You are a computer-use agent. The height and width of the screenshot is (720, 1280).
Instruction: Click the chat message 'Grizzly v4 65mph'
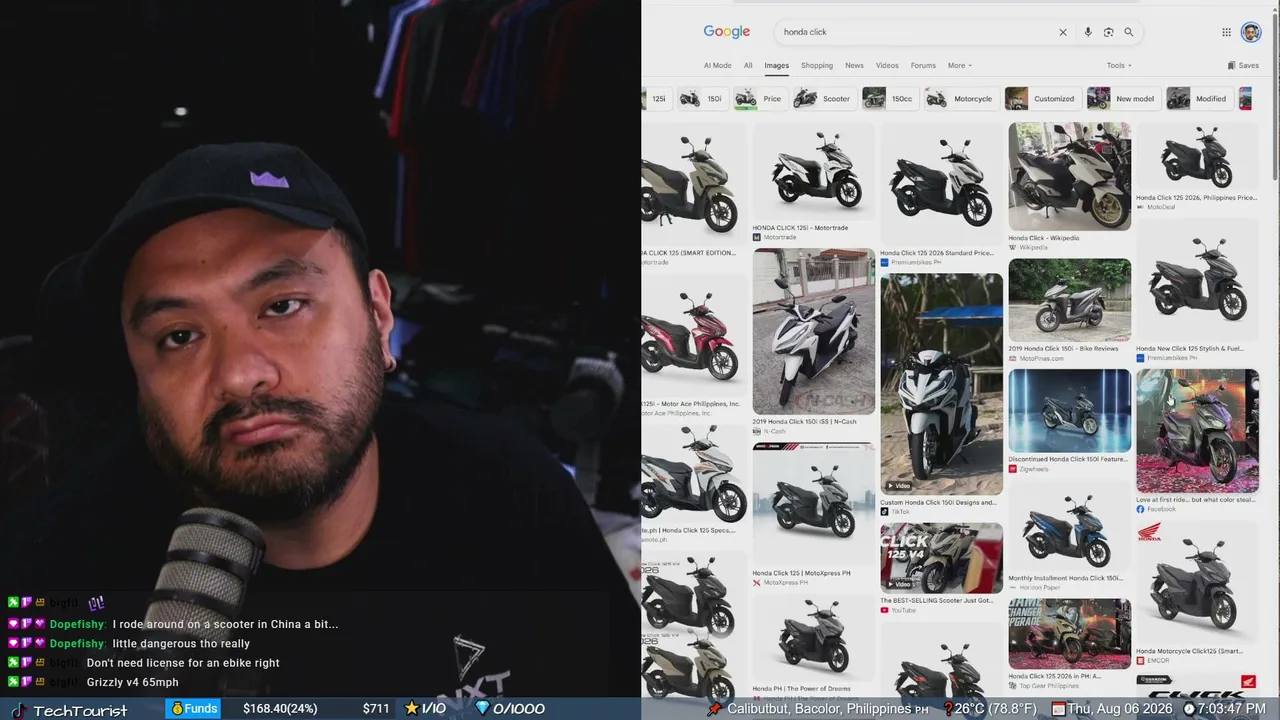[x=133, y=683]
